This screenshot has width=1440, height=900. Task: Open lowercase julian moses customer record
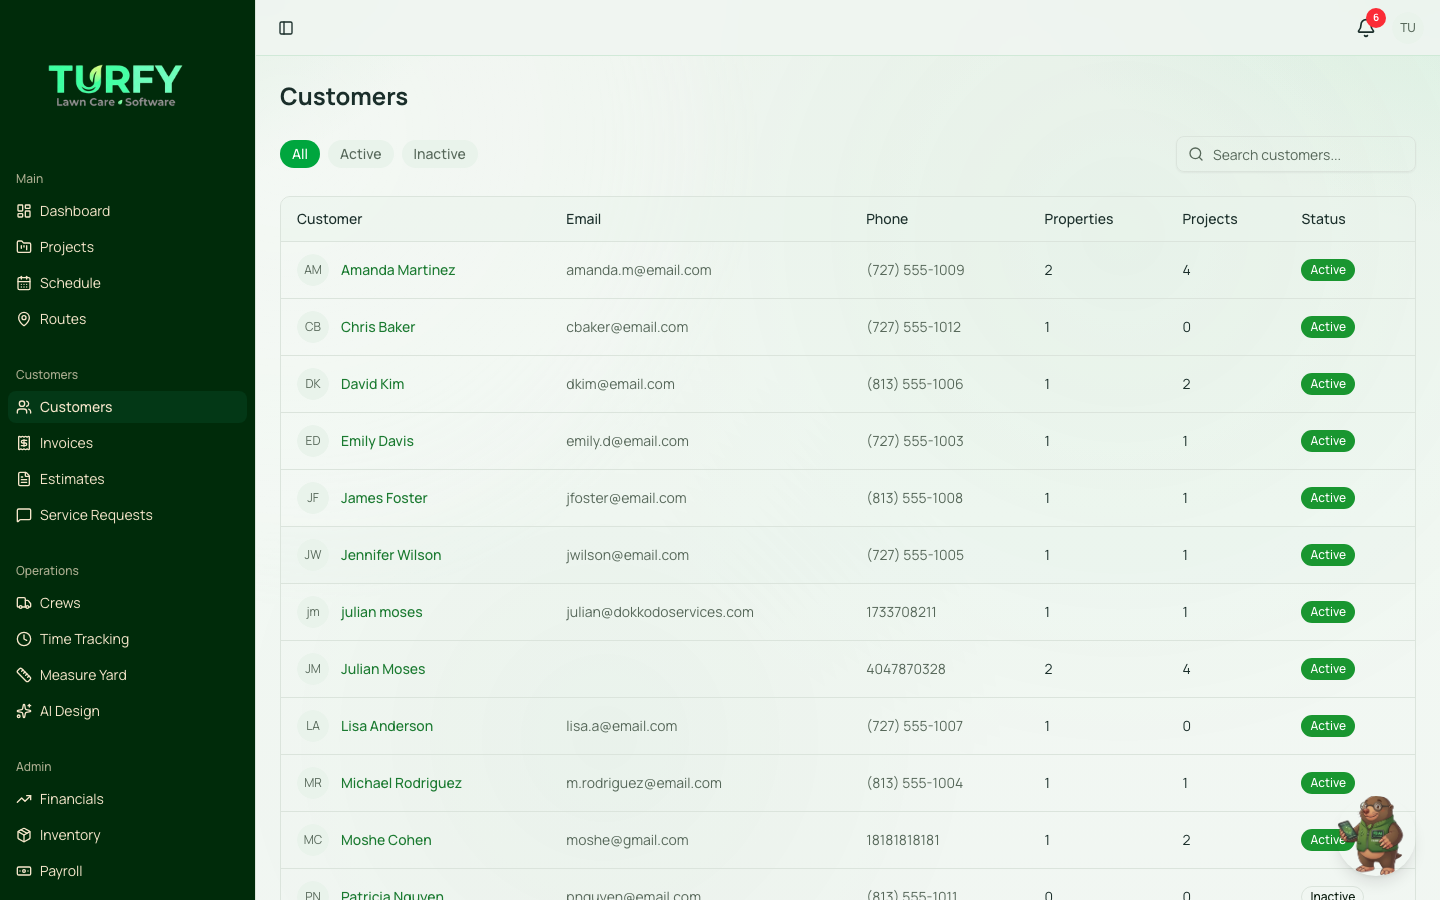pyautogui.click(x=381, y=612)
